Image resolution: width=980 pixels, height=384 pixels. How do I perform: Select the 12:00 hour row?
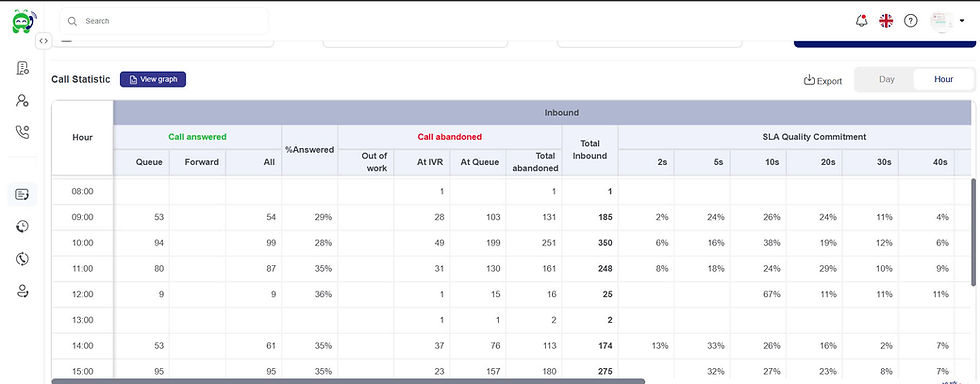512,295
